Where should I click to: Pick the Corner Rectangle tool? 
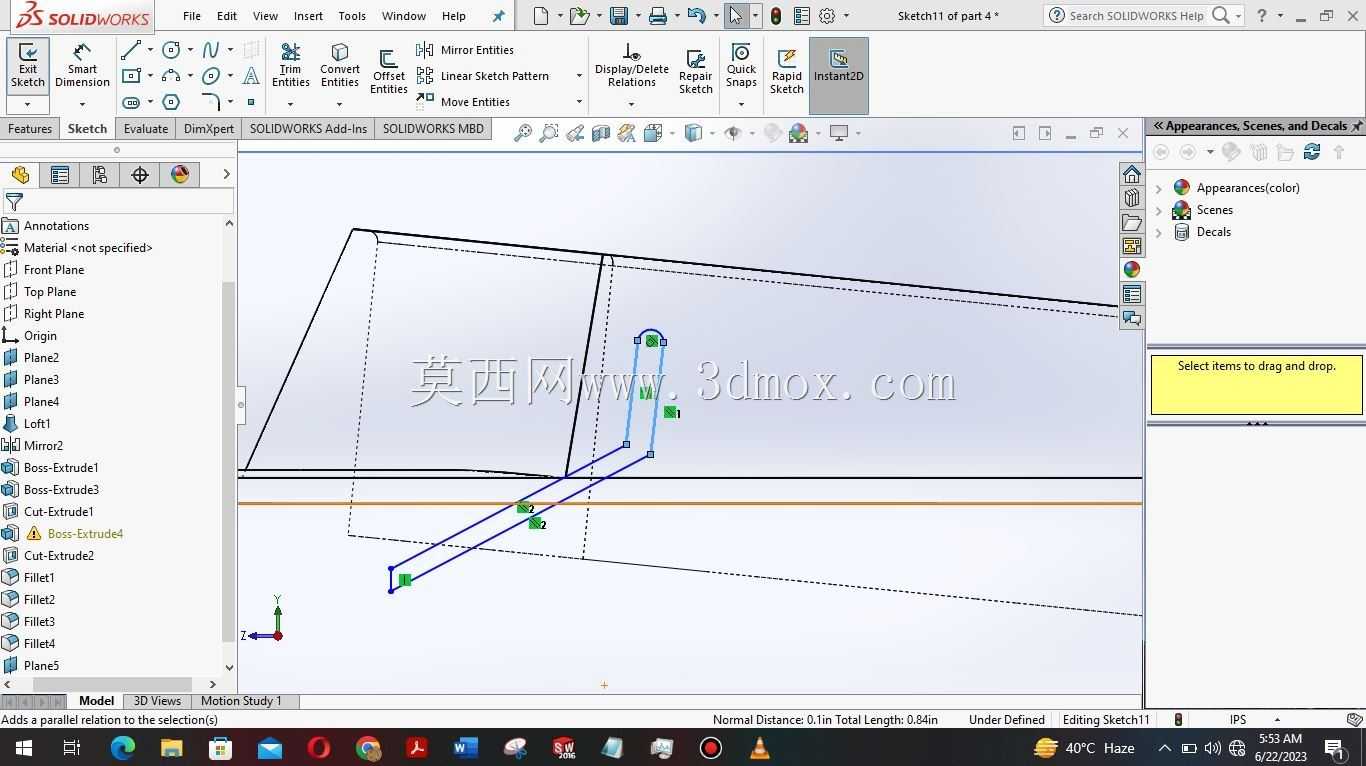click(x=131, y=76)
